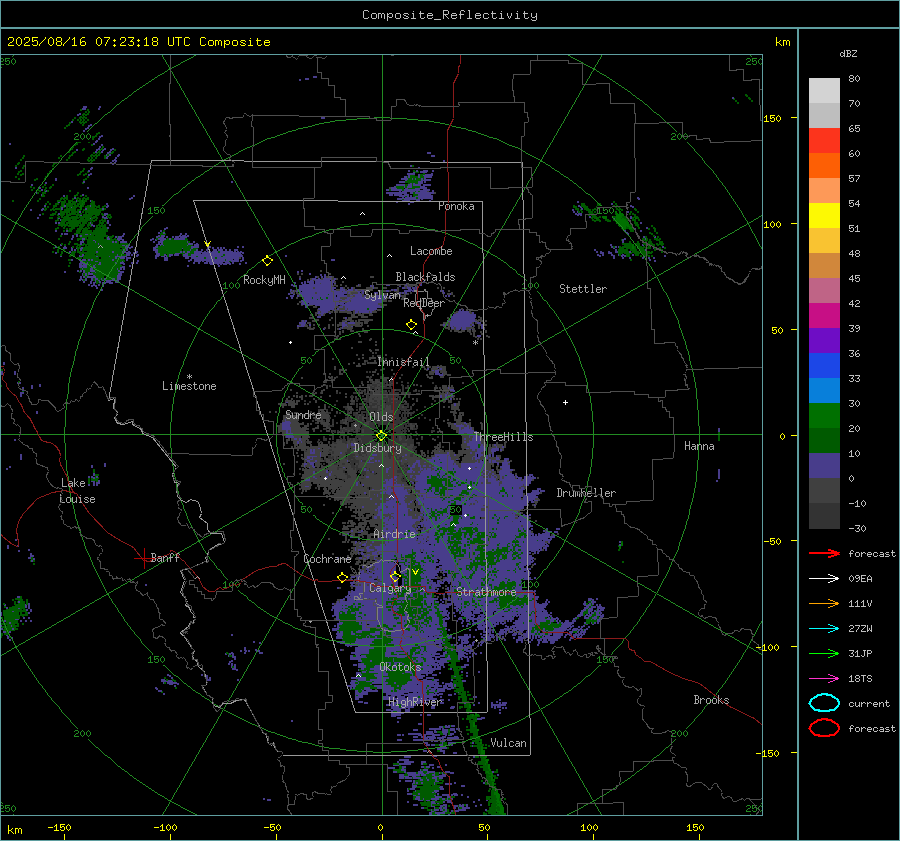Click the Olds town label
900x841 pixels.
[x=381, y=417]
